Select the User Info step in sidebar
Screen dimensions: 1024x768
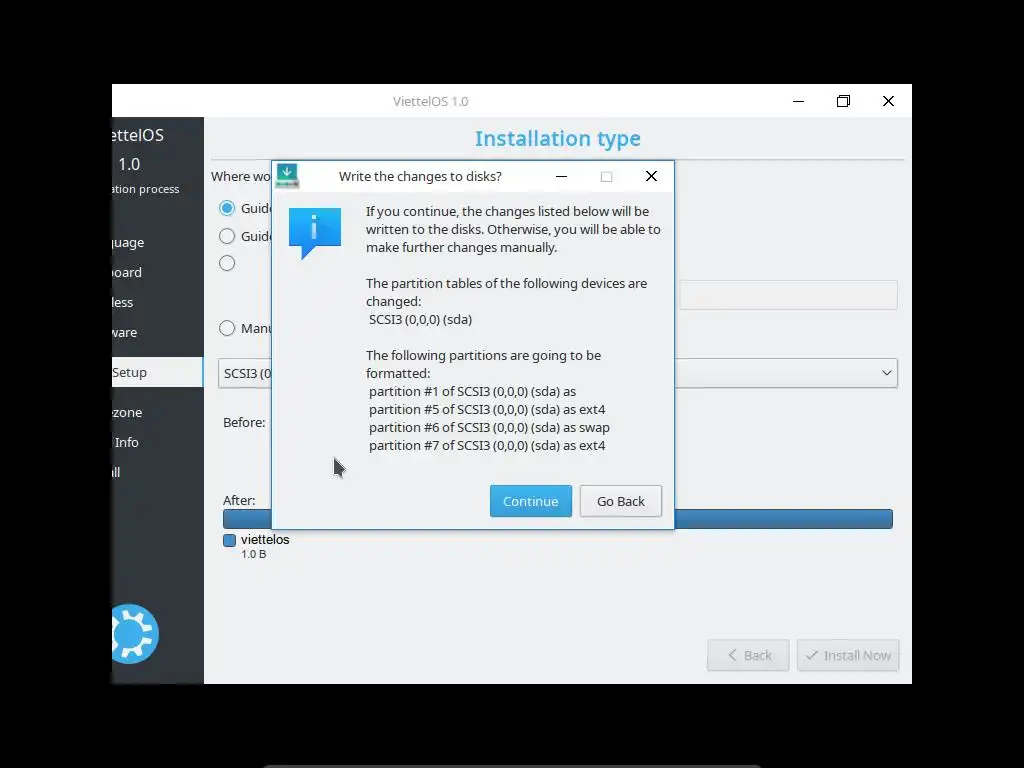coord(125,442)
